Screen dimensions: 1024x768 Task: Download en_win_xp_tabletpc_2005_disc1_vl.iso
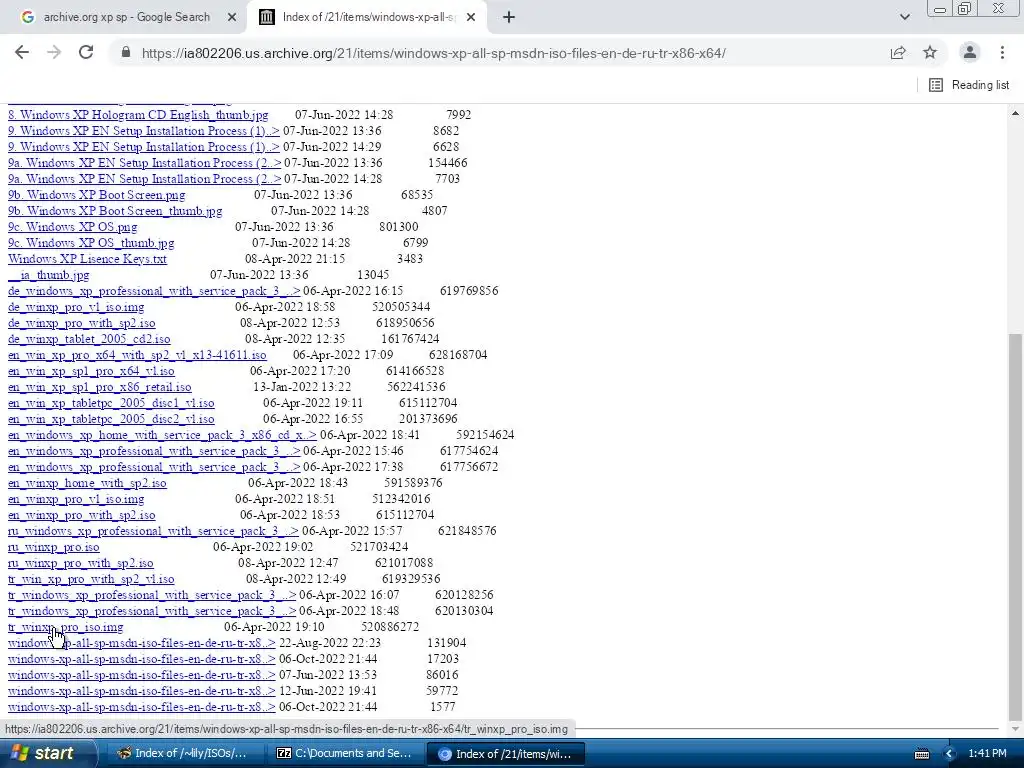[111, 403]
